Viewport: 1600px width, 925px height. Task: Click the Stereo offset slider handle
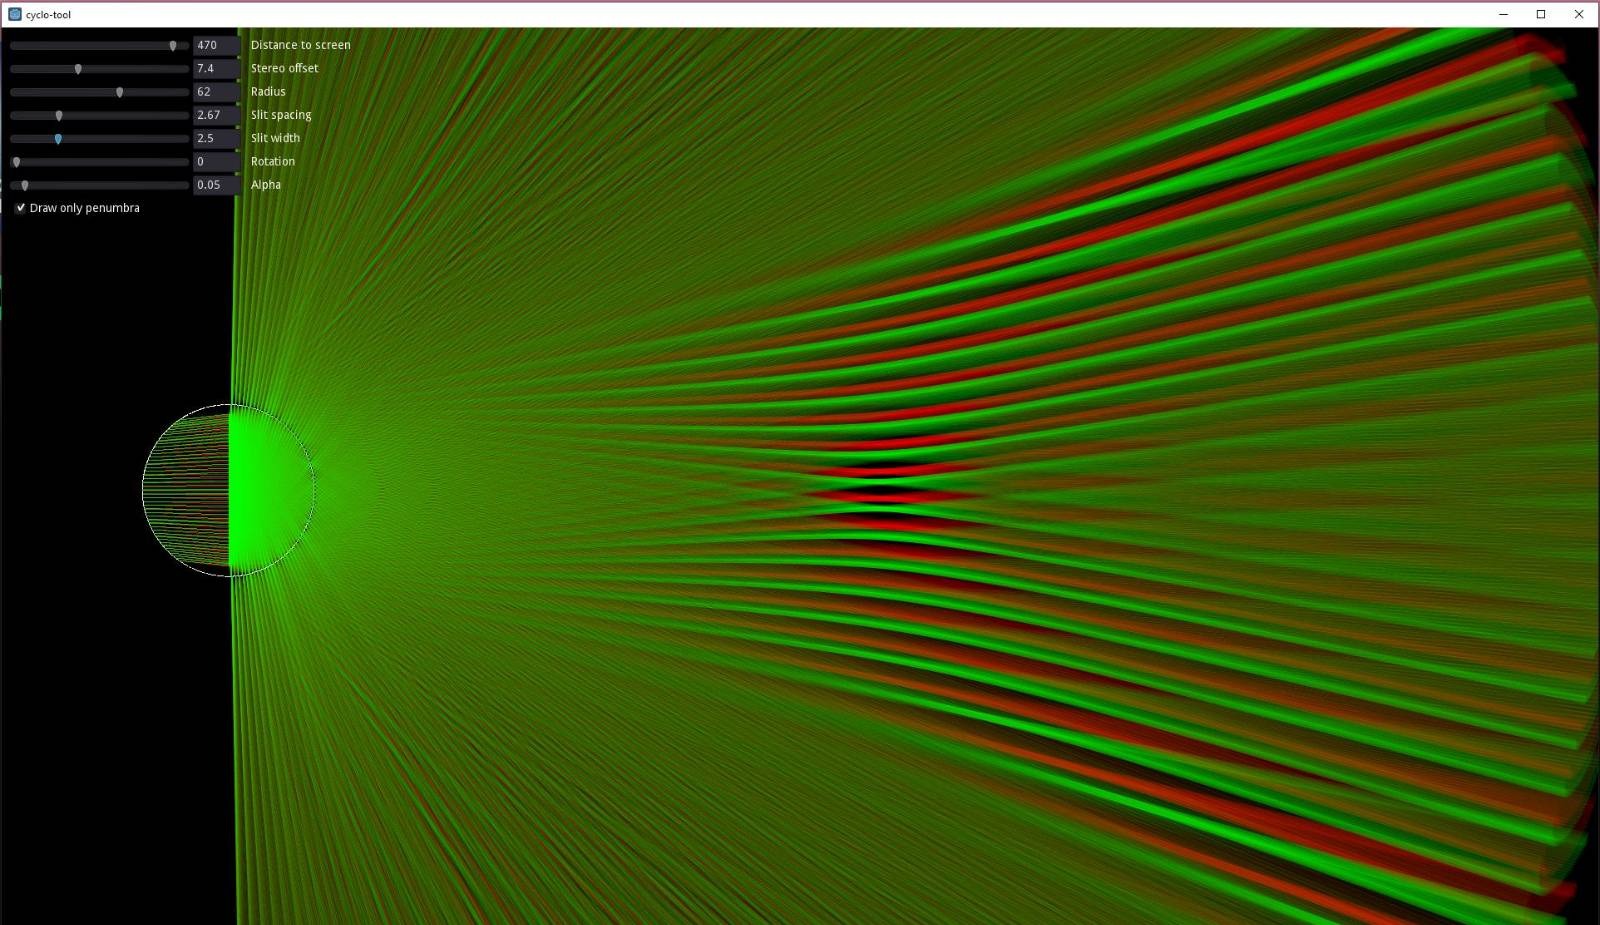79,68
